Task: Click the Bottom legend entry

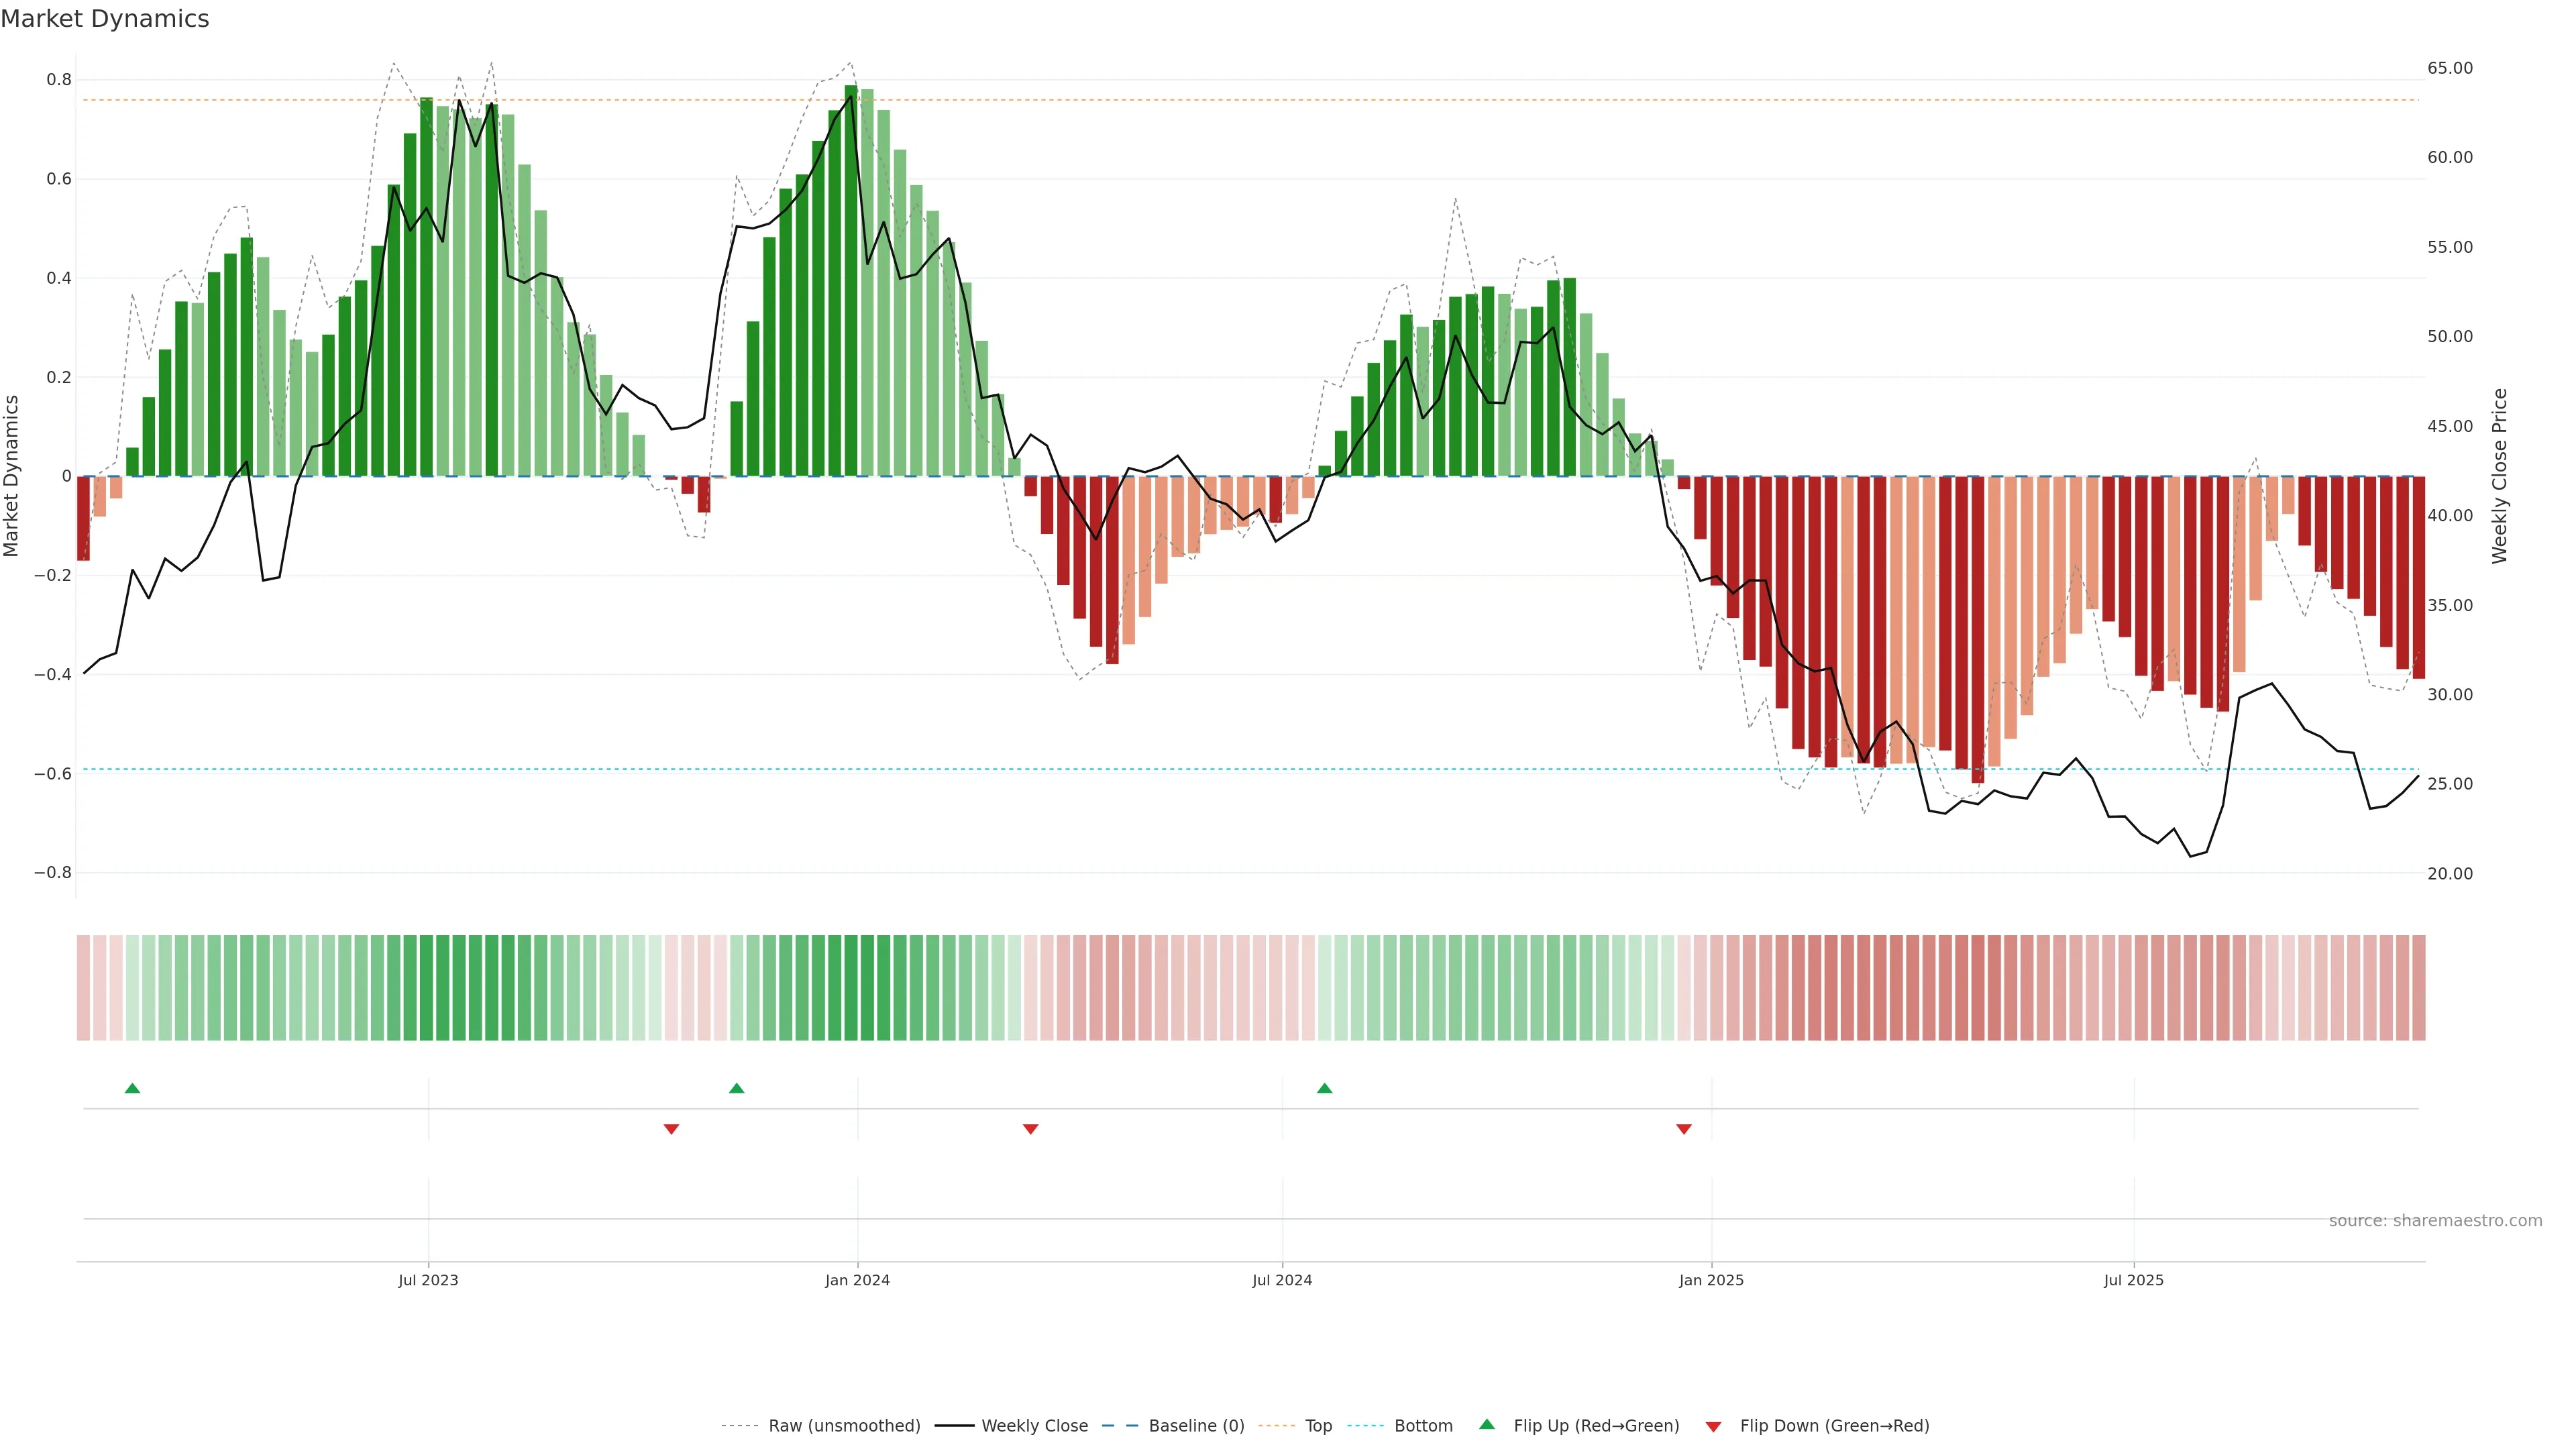Action: click(1423, 1426)
